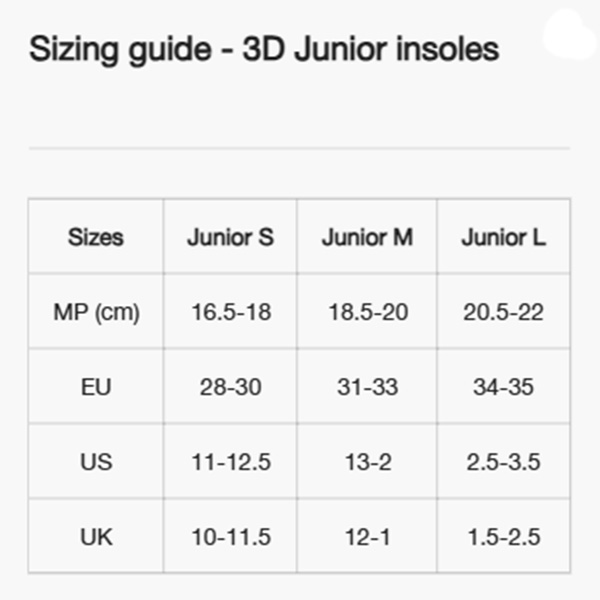Pick the US 13-2 size cell
The height and width of the screenshot is (600, 600).
(367, 462)
